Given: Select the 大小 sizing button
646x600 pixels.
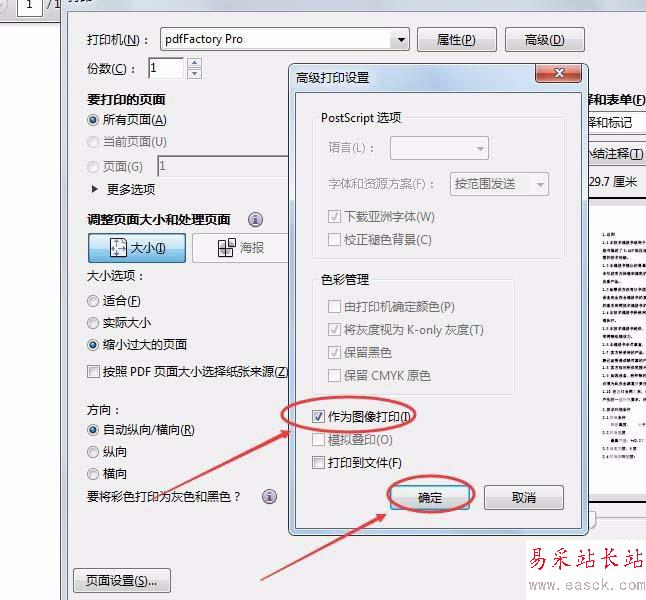Looking at the screenshot, I should tap(137, 248).
